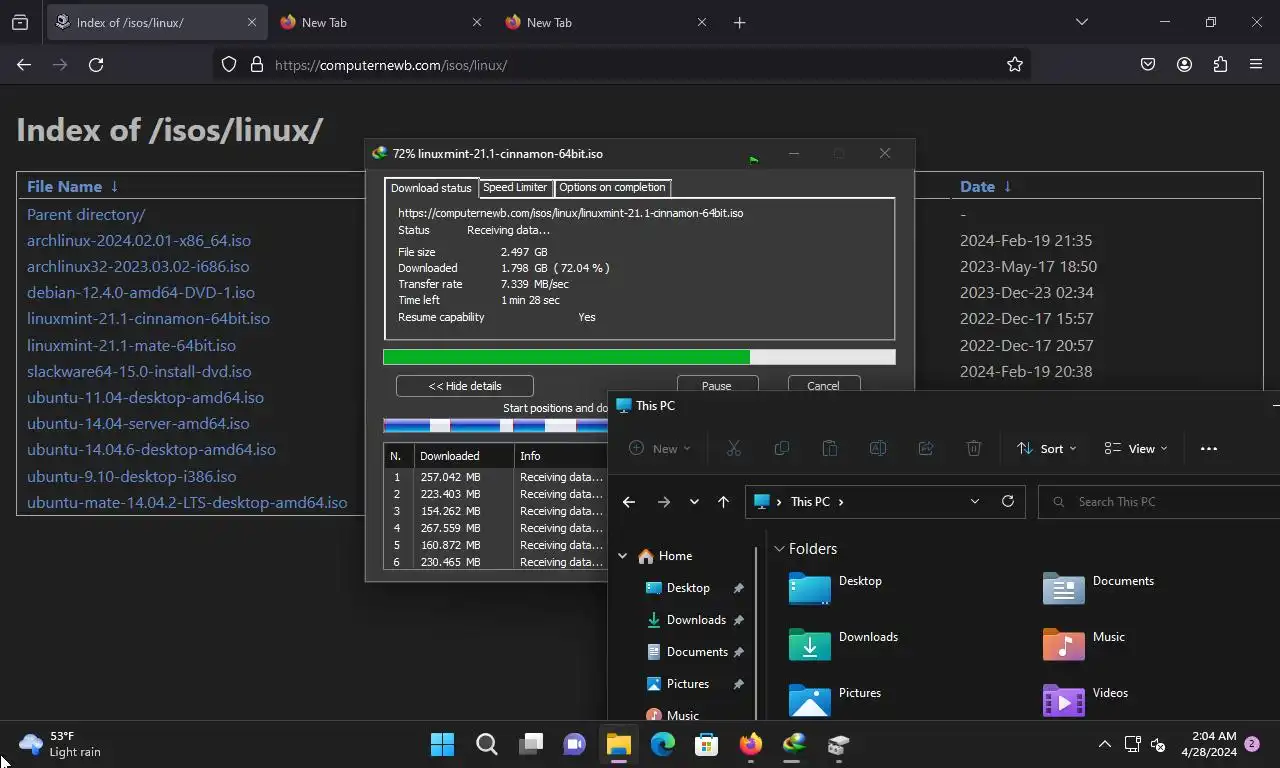This screenshot has height=768, width=1280.
Task: Switch to Options on completion tab
Action: pos(612,187)
